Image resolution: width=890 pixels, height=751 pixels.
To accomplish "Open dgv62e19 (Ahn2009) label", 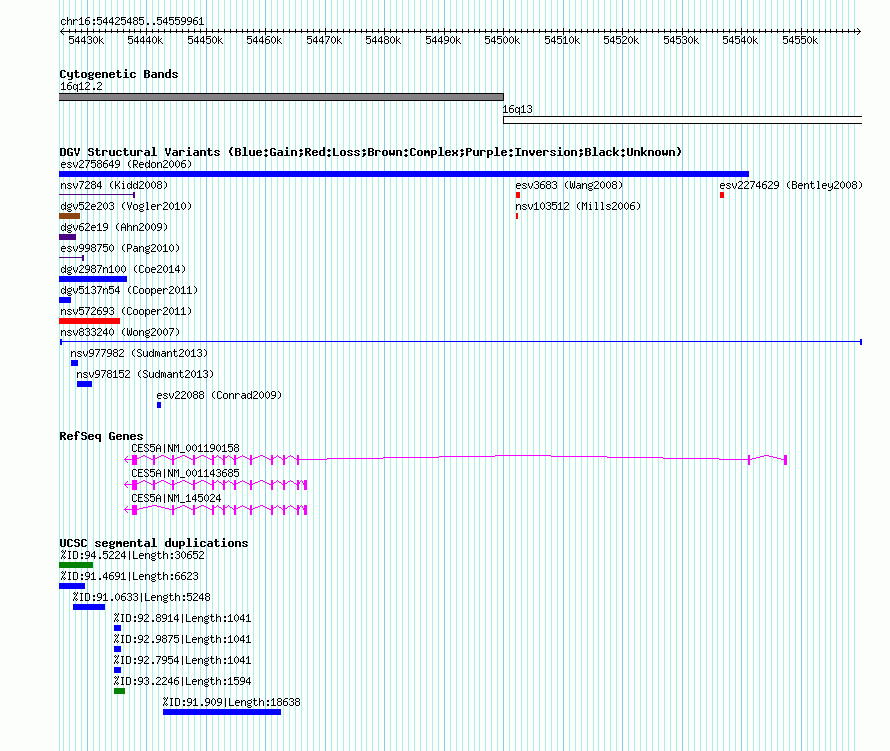I will click(114, 227).
